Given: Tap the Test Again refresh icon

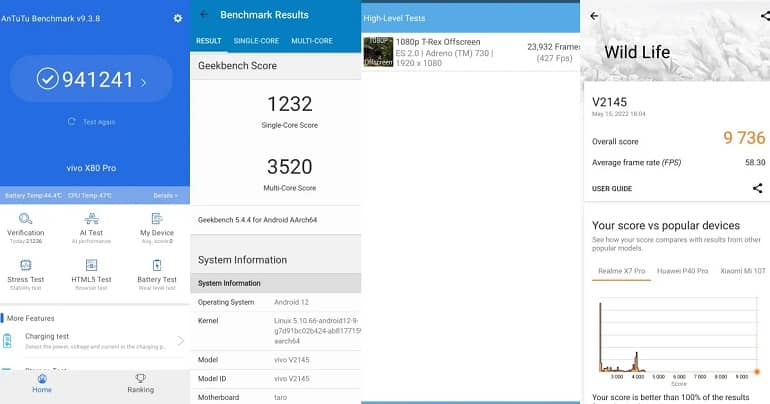Looking at the screenshot, I should point(72,121).
